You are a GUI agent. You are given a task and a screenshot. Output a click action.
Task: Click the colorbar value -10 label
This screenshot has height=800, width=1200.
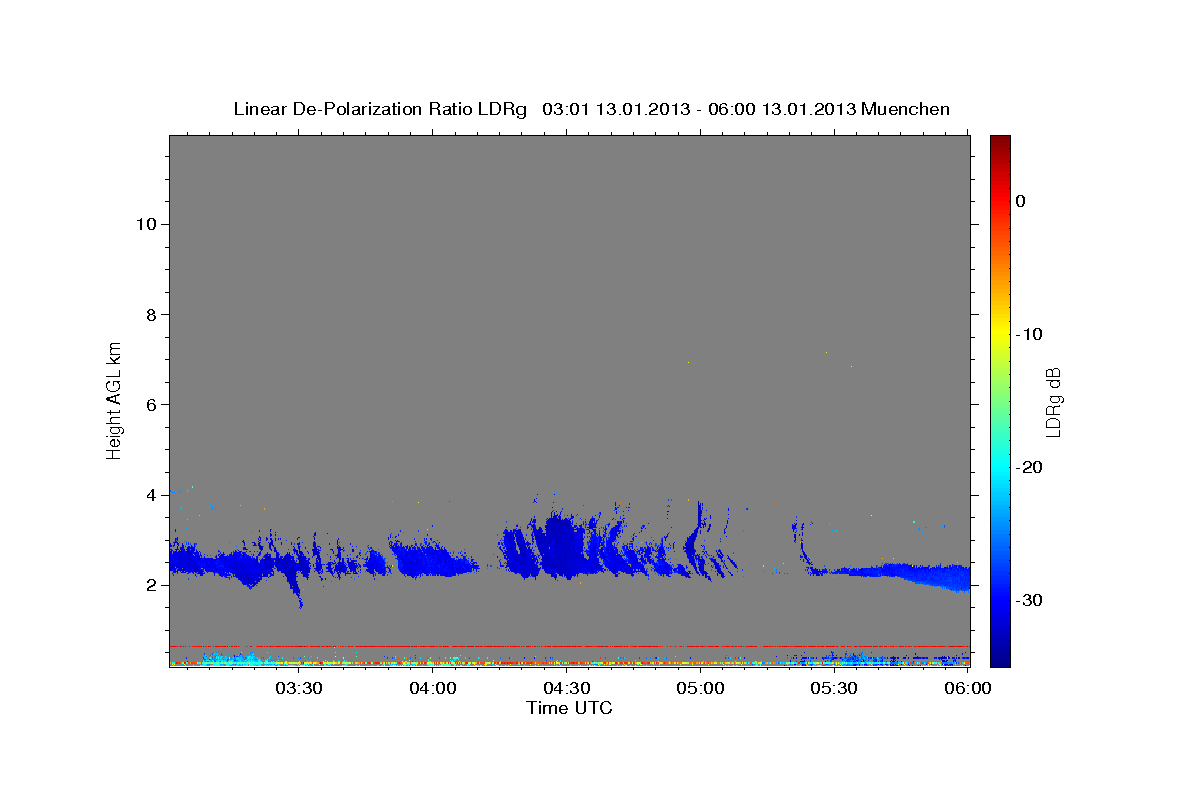(1029, 334)
